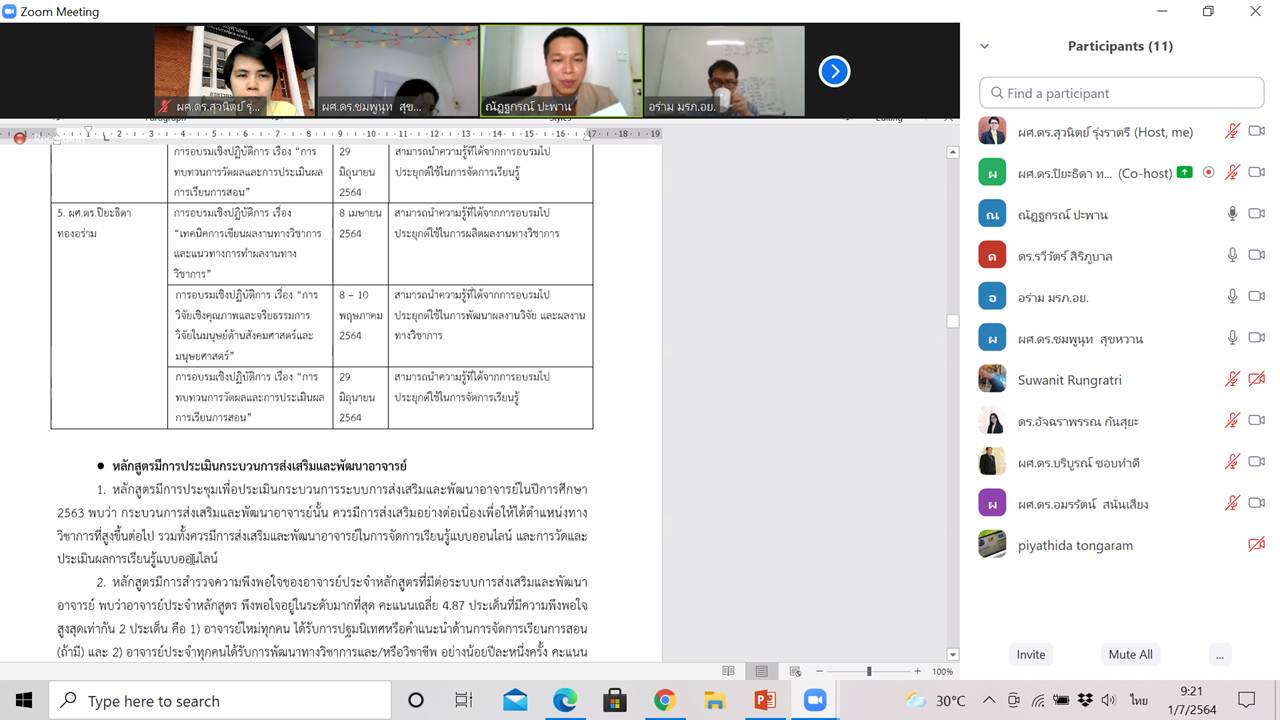This screenshot has height=720, width=1280.
Task: Switch to PowerPoint on taskbar
Action: point(765,700)
